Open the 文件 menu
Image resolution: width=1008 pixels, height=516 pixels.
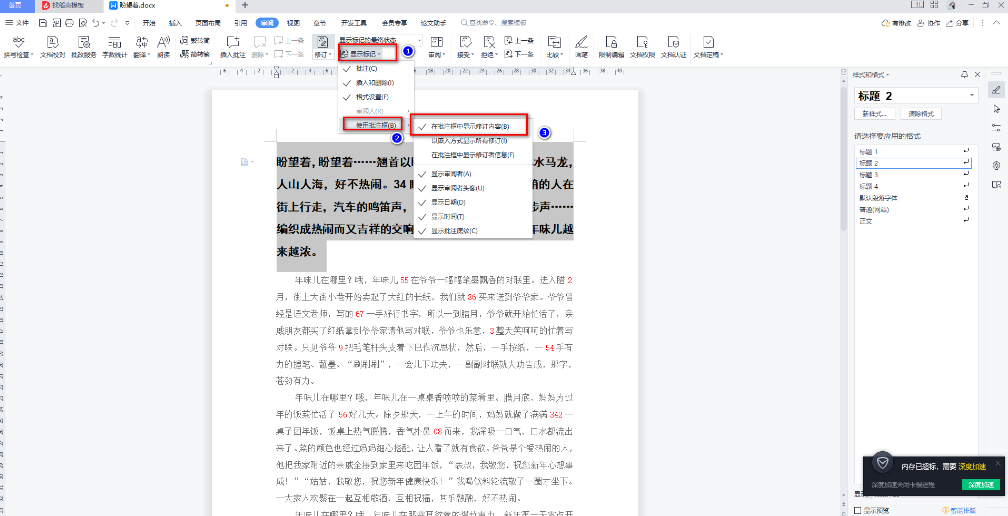tap(17, 22)
